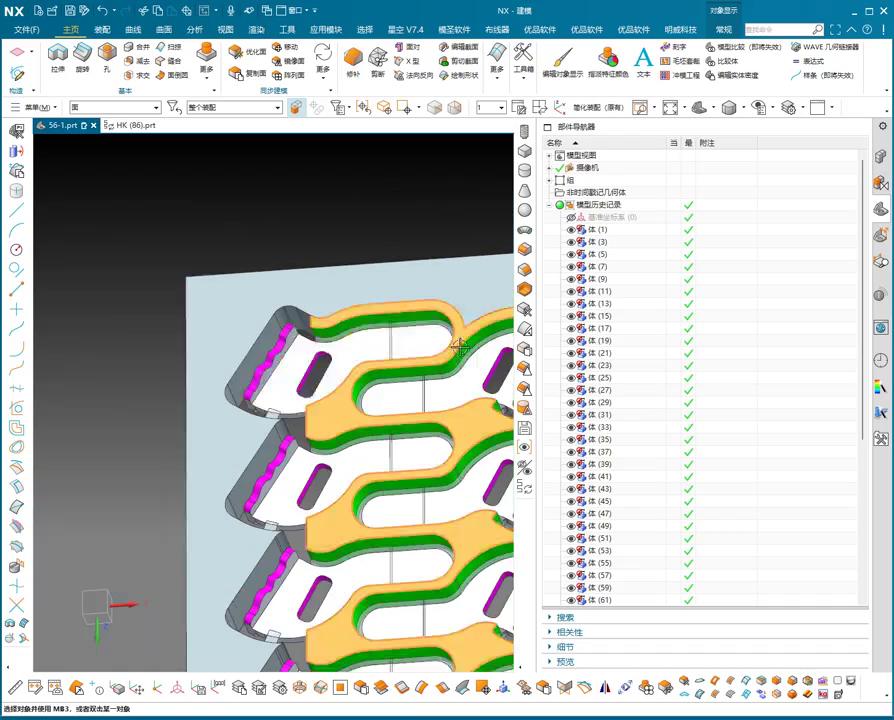Click the 工具箱 toolbox icon
The image size is (894, 720).
click(x=523, y=54)
